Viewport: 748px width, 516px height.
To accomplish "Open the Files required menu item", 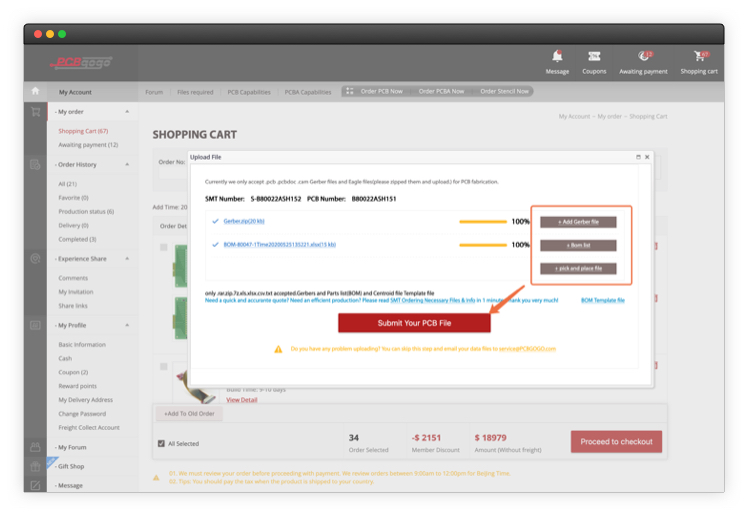I will (195, 92).
